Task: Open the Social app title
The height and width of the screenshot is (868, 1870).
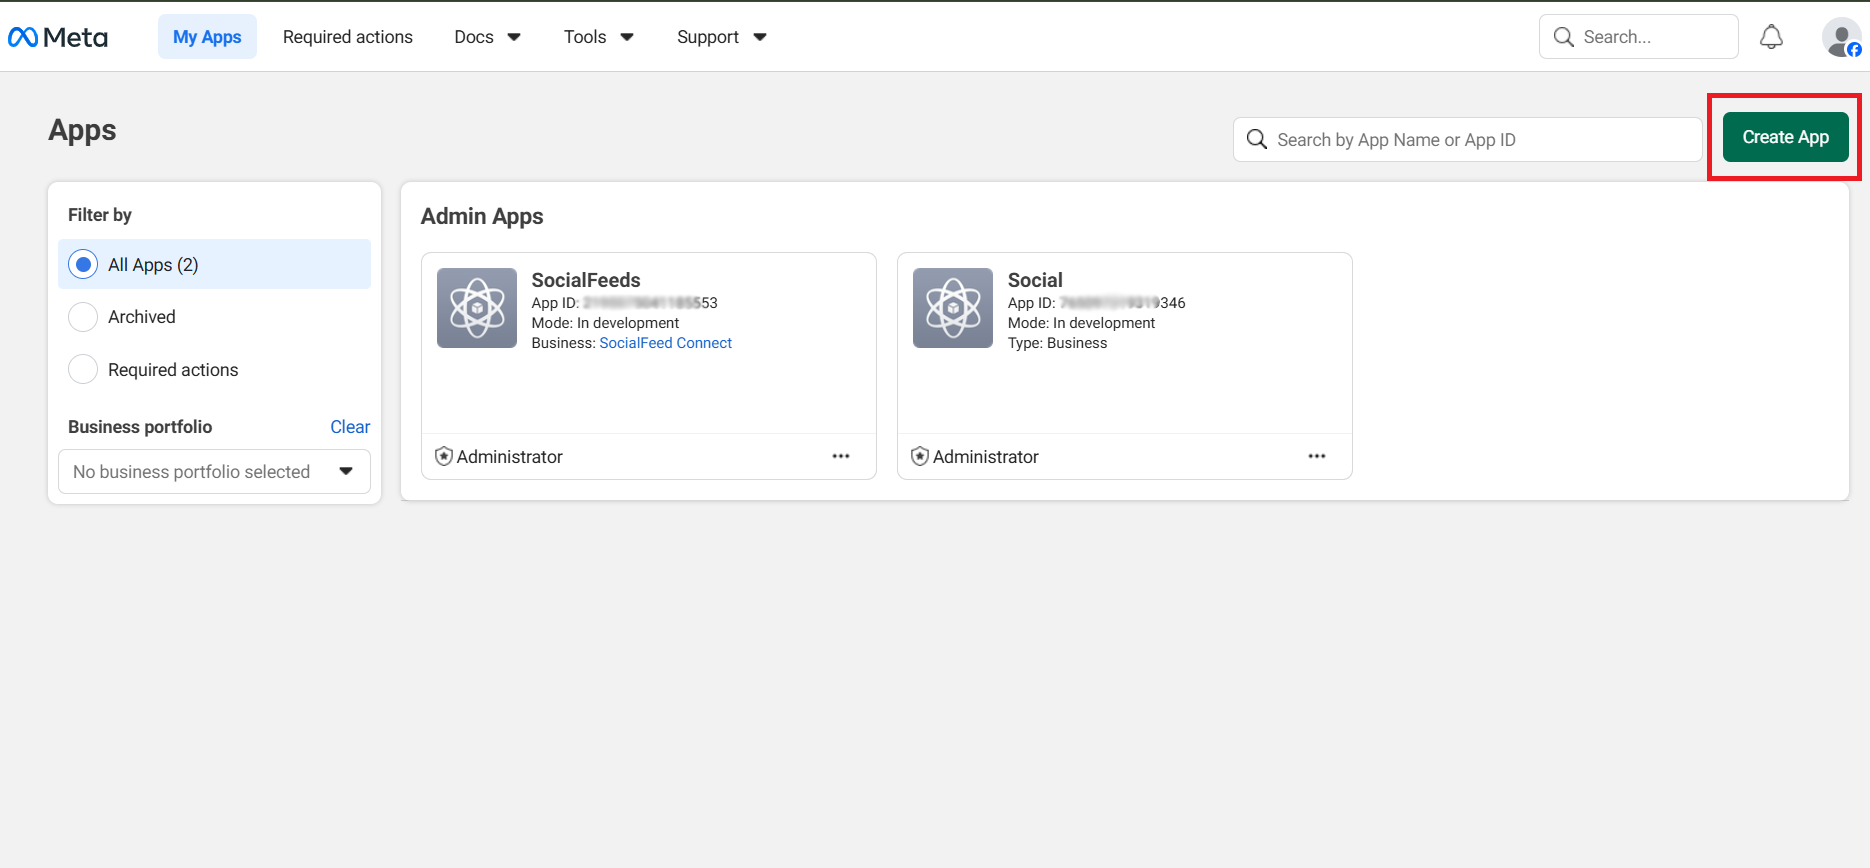Action: (1035, 280)
